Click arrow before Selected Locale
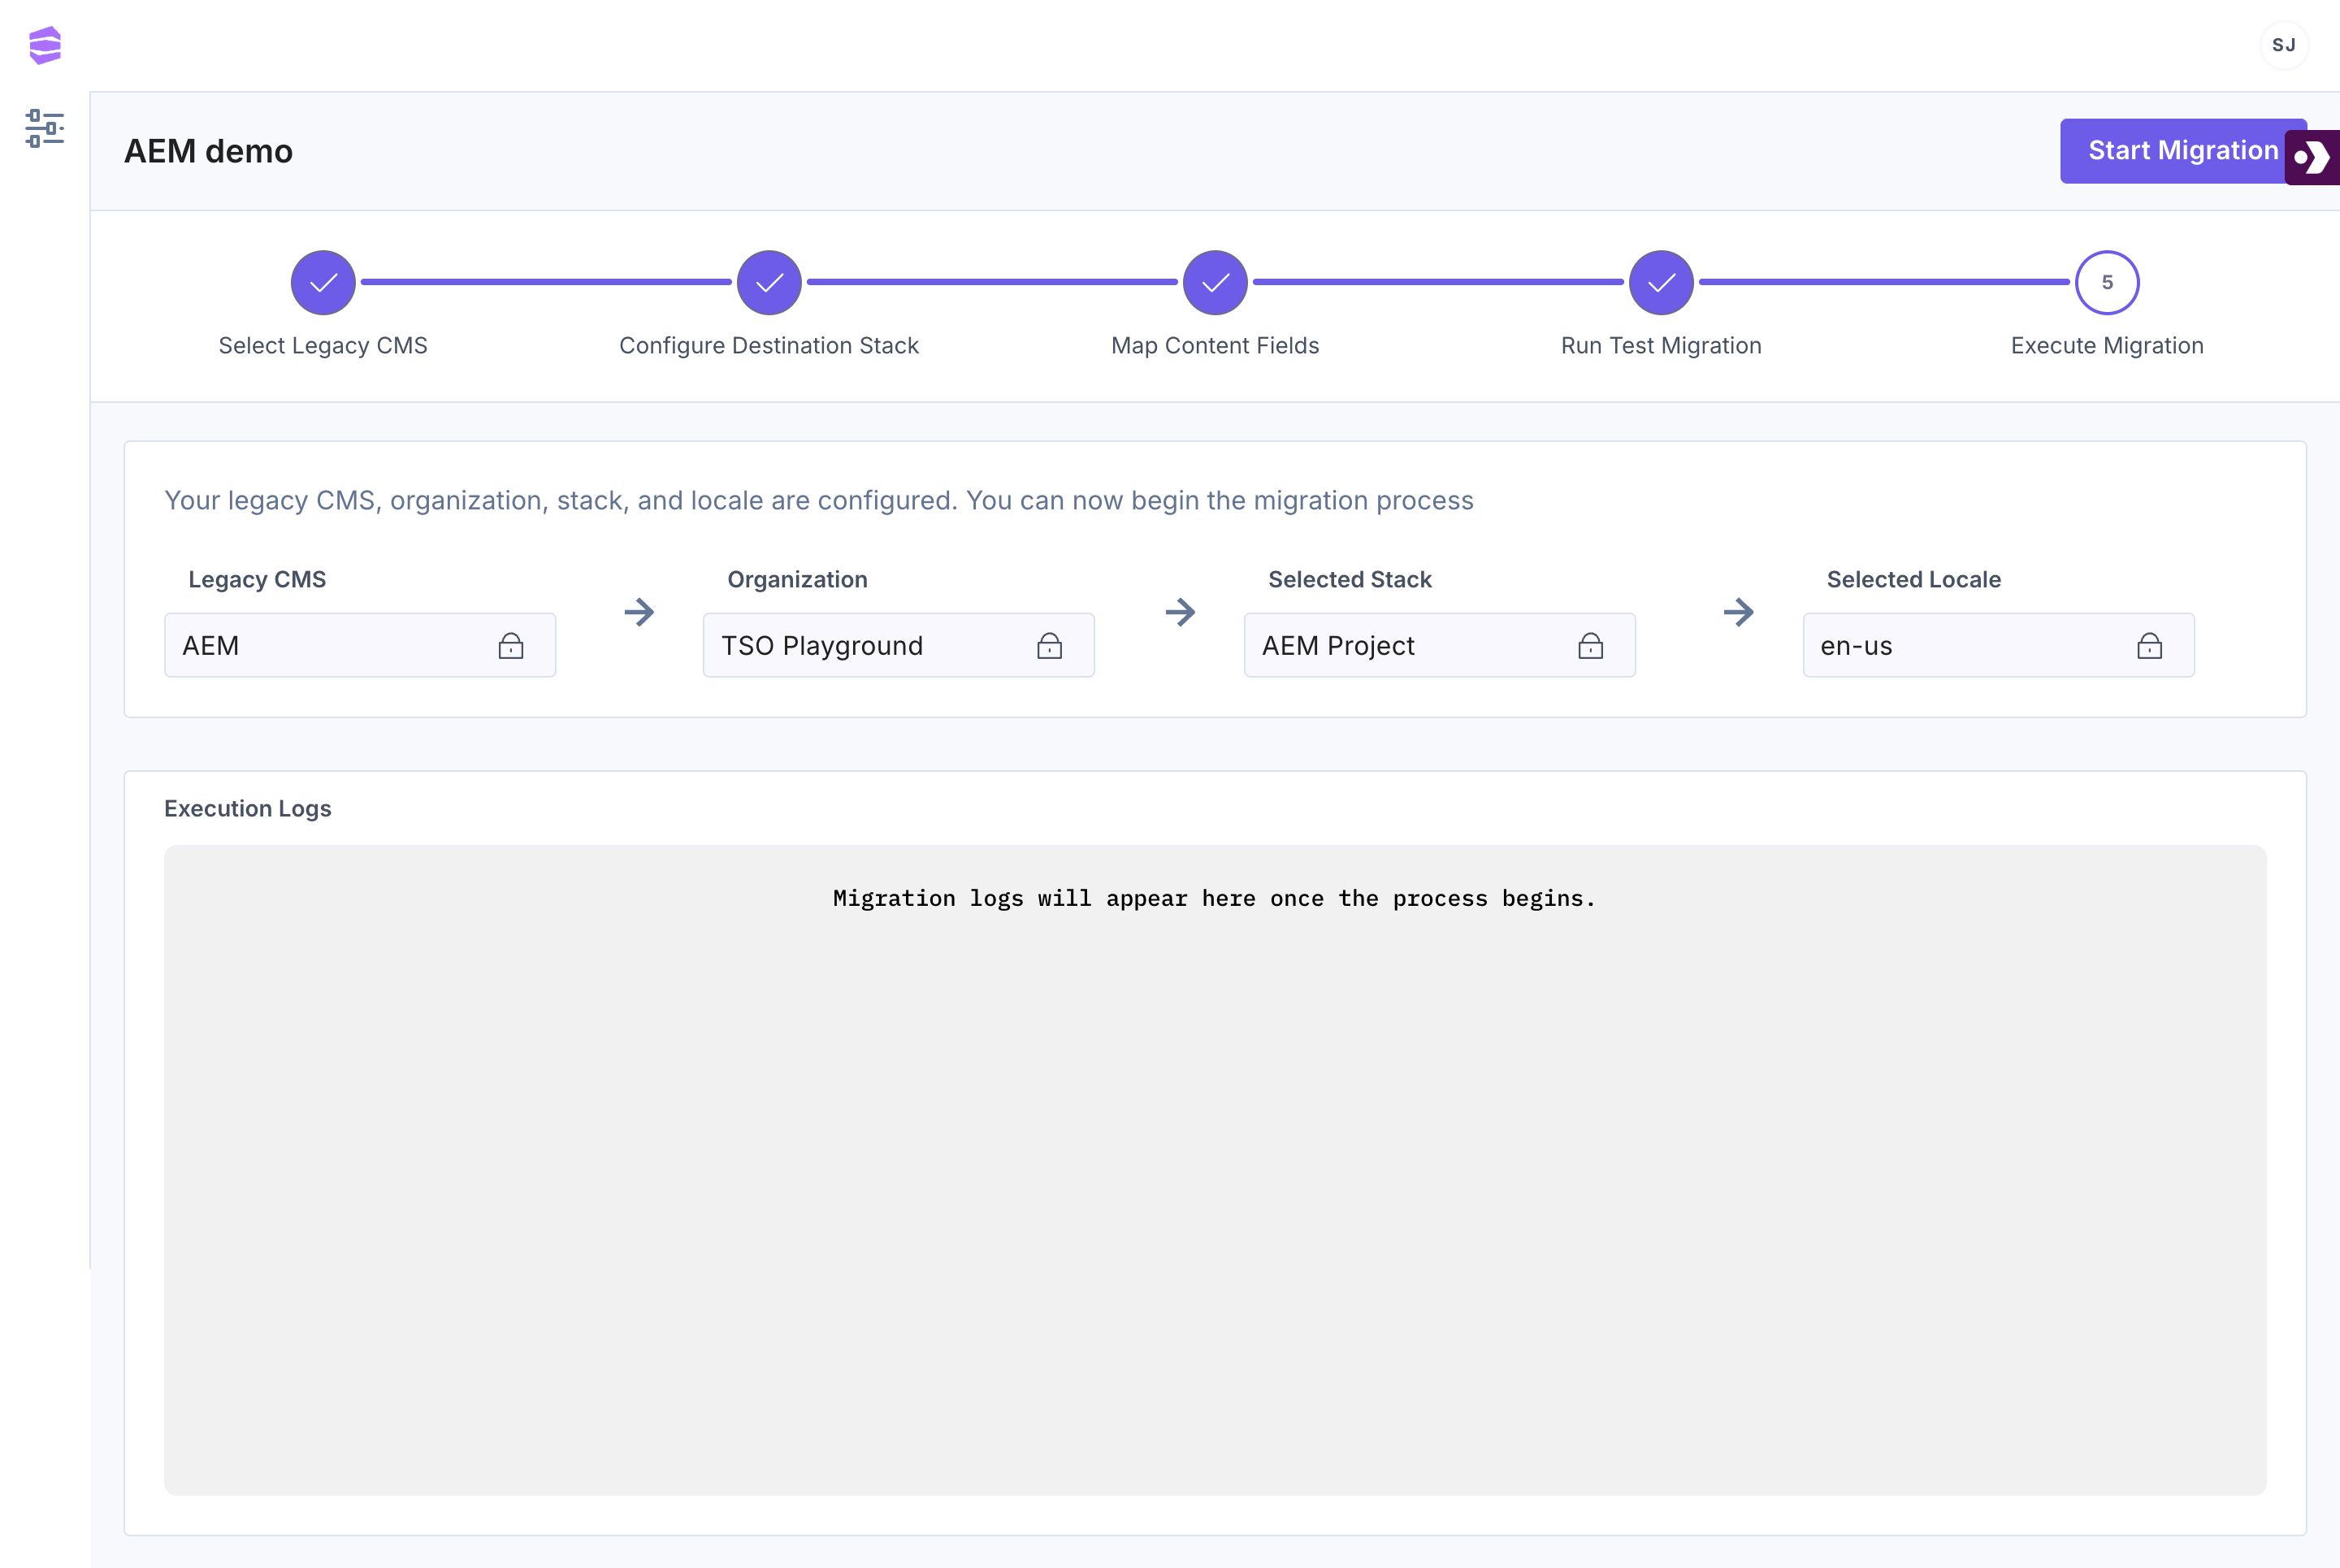 [1738, 612]
